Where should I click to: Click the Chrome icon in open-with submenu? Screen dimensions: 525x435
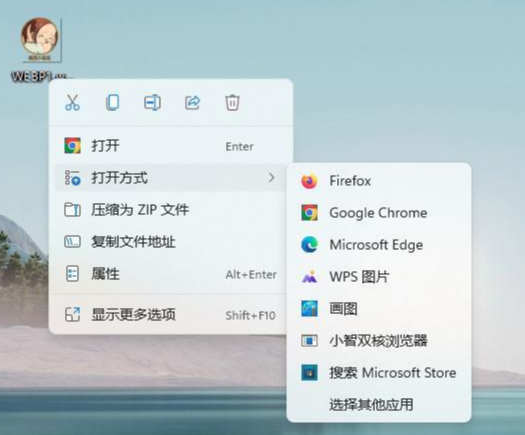(309, 213)
